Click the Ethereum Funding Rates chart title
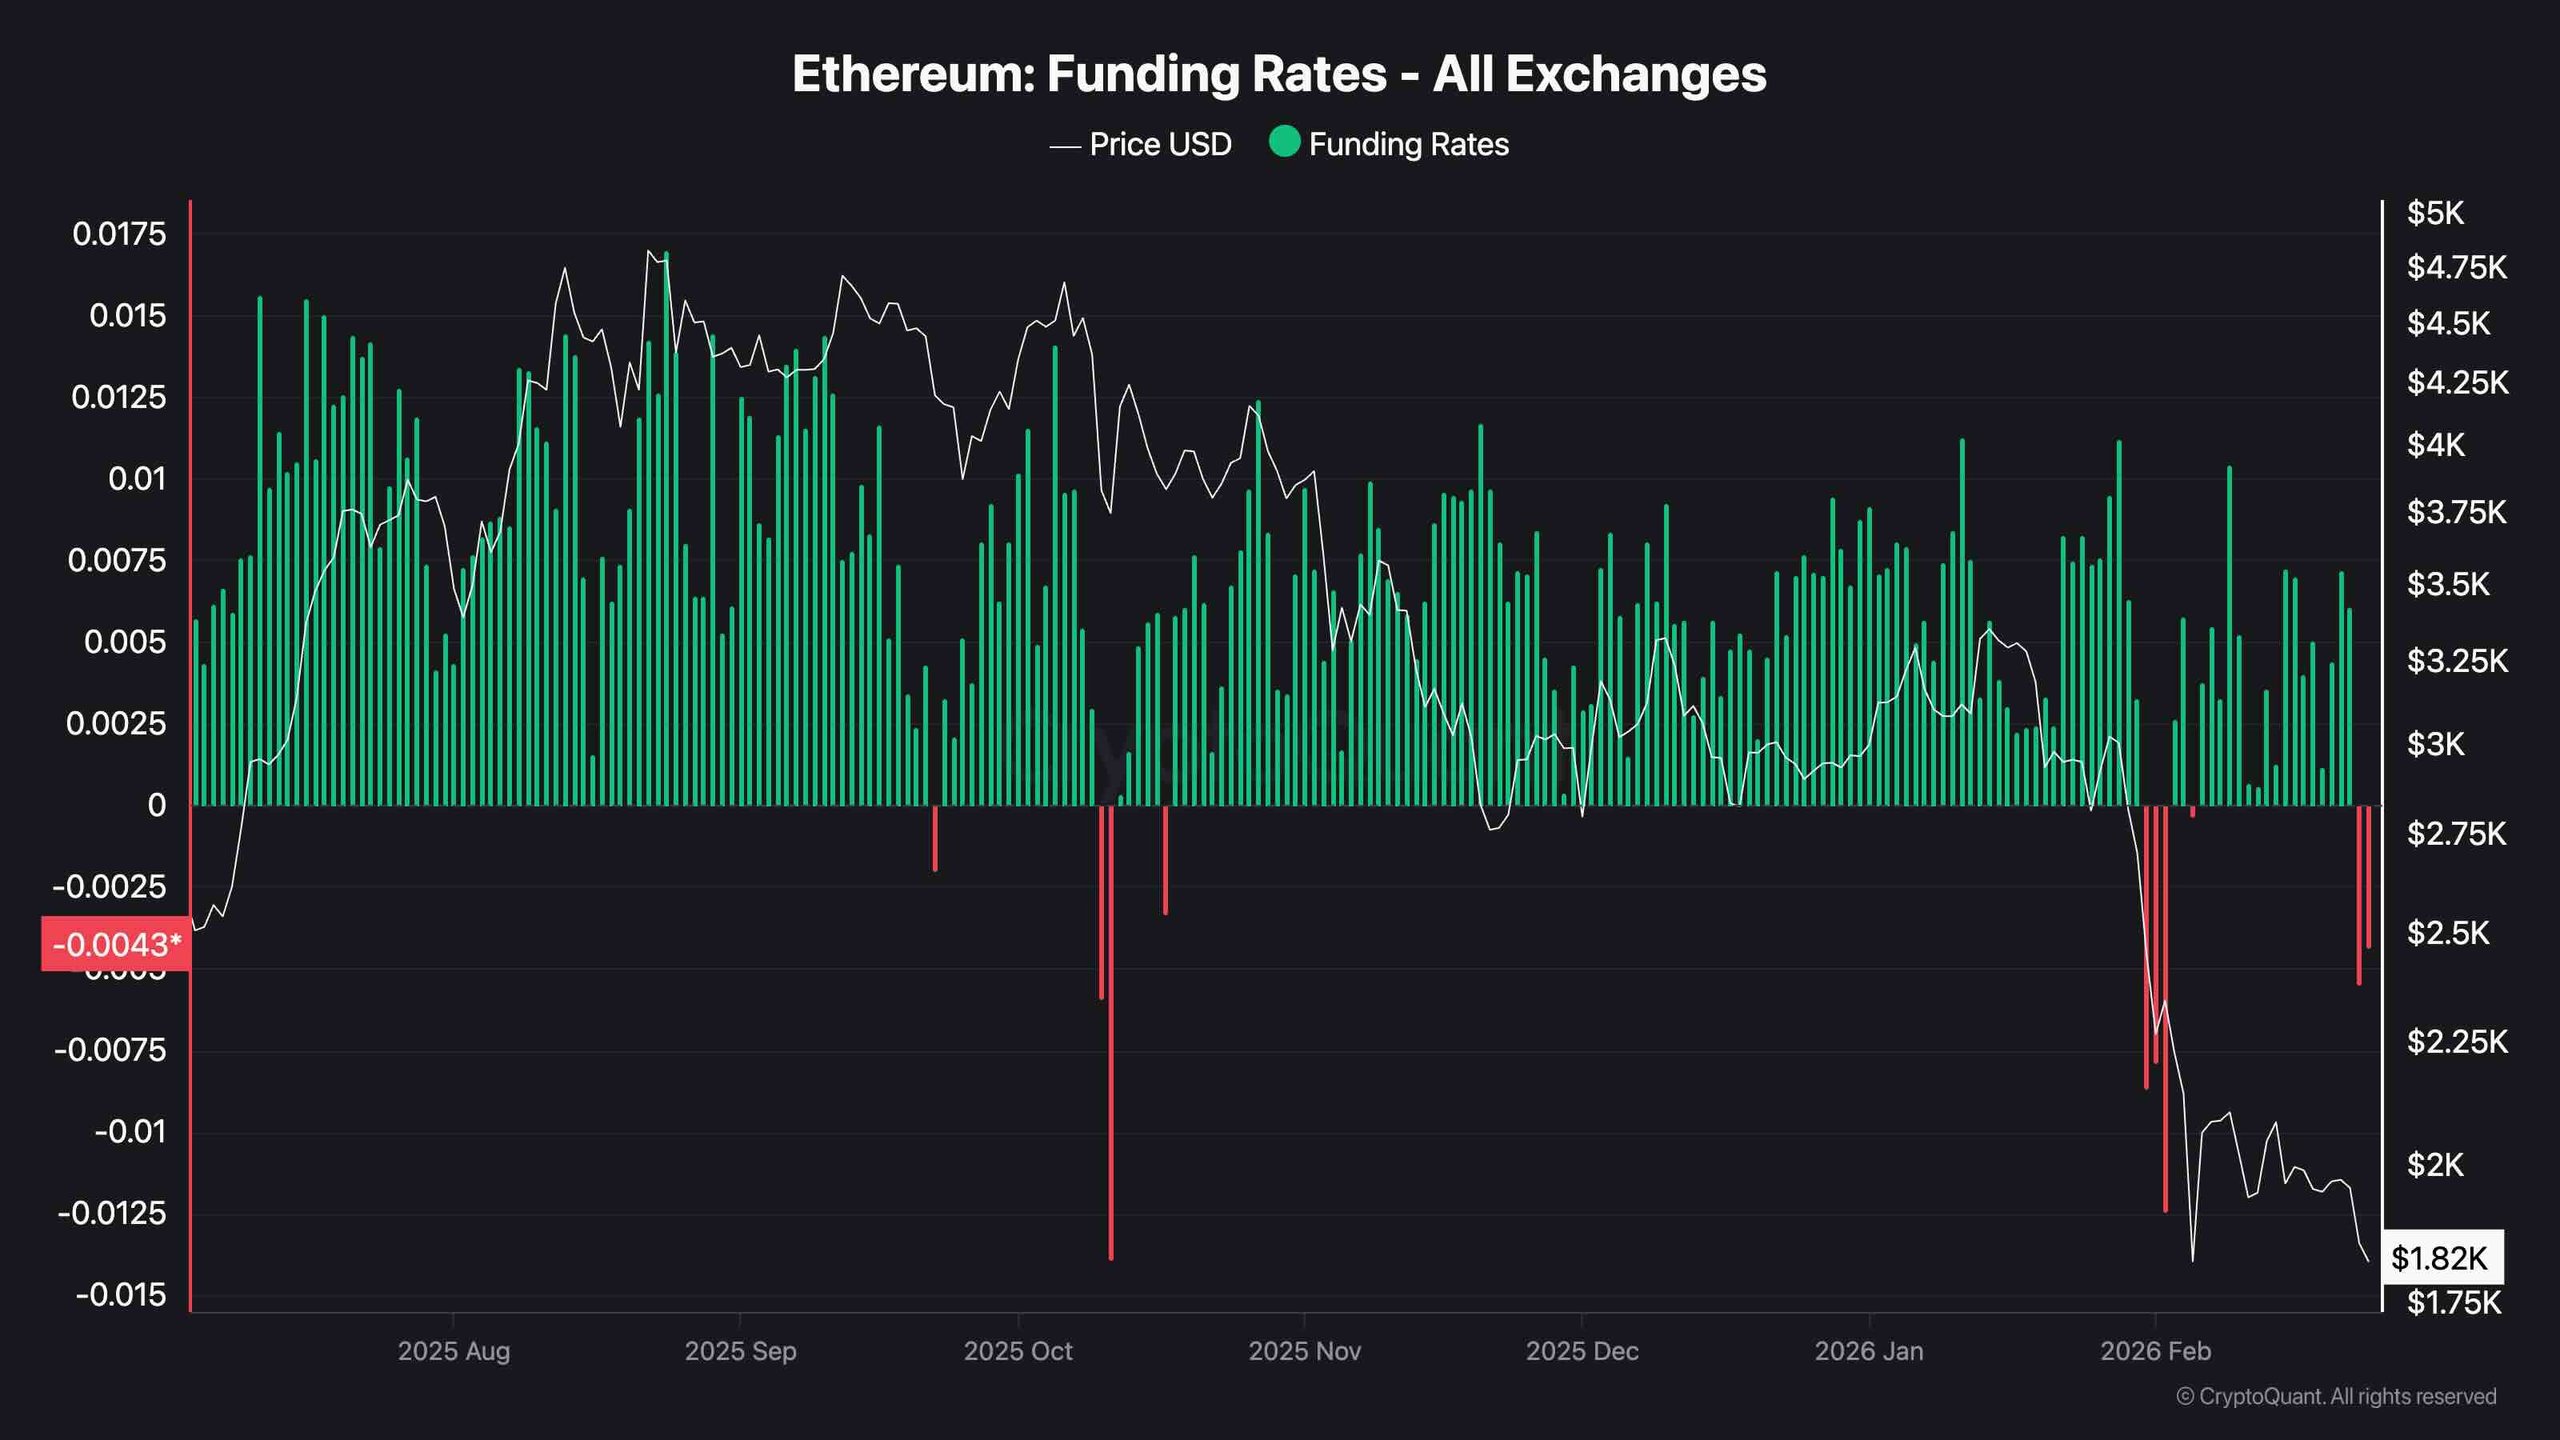Viewport: 2560px width, 1440px height. 1279,74
